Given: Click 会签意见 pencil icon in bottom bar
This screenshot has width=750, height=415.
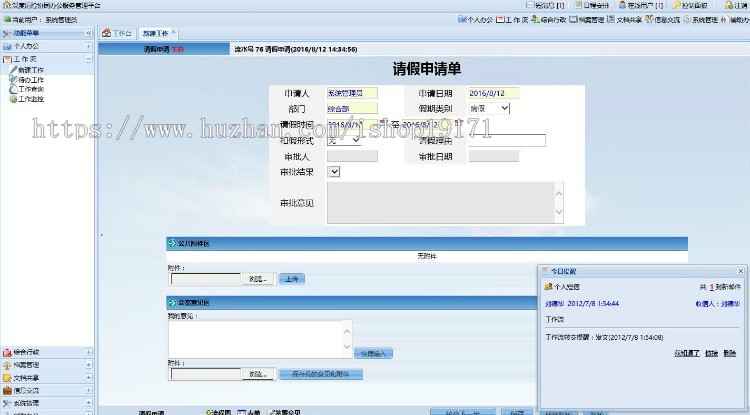Looking at the screenshot, I should click(272, 412).
